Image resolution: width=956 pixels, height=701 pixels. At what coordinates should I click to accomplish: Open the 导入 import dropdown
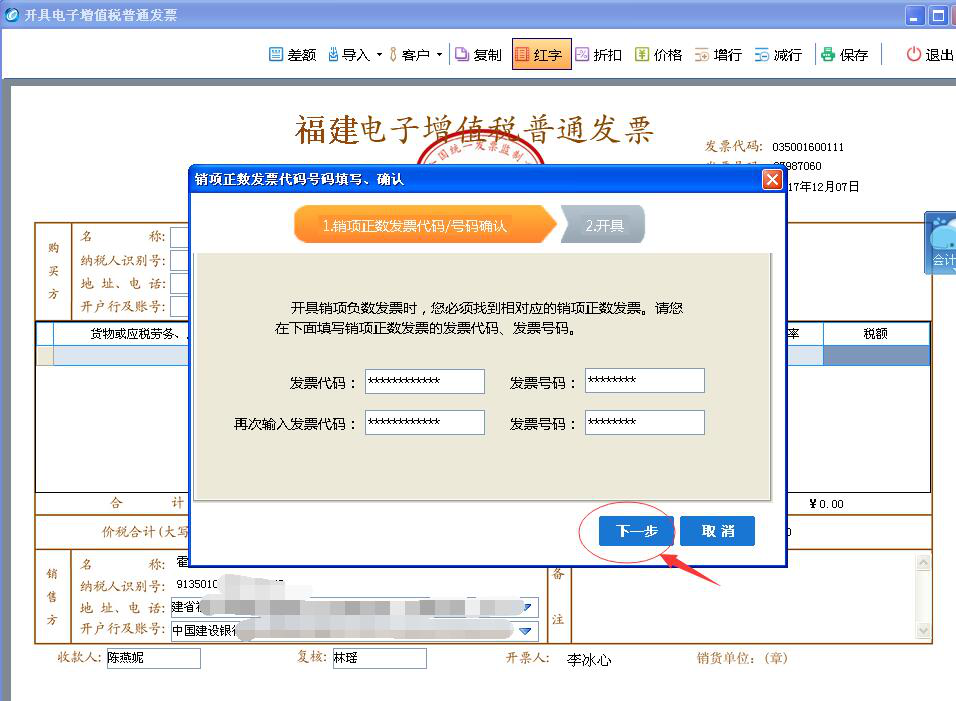coord(379,55)
